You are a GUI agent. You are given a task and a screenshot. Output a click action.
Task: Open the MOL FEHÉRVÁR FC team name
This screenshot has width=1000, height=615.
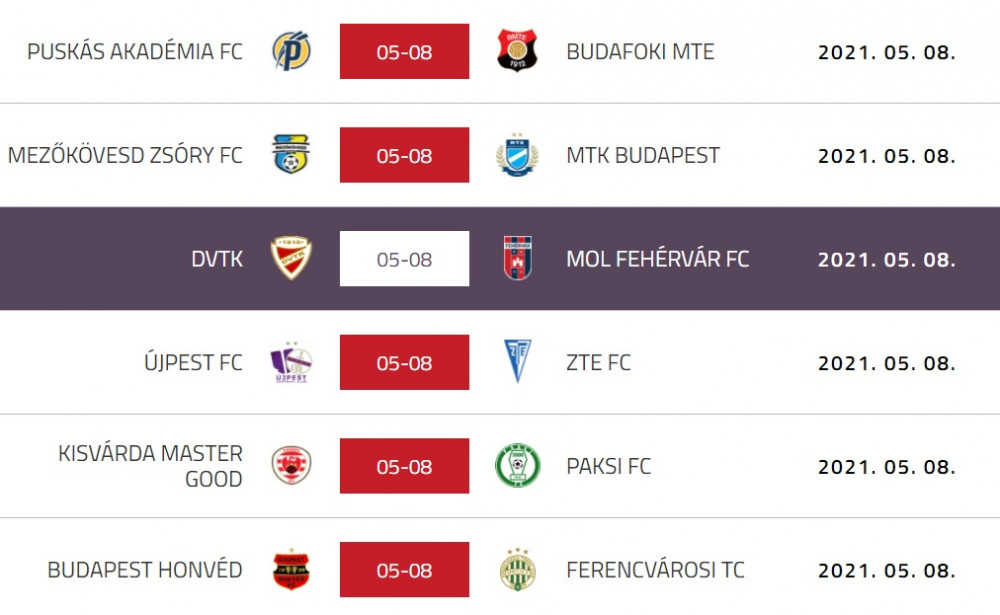(x=658, y=259)
